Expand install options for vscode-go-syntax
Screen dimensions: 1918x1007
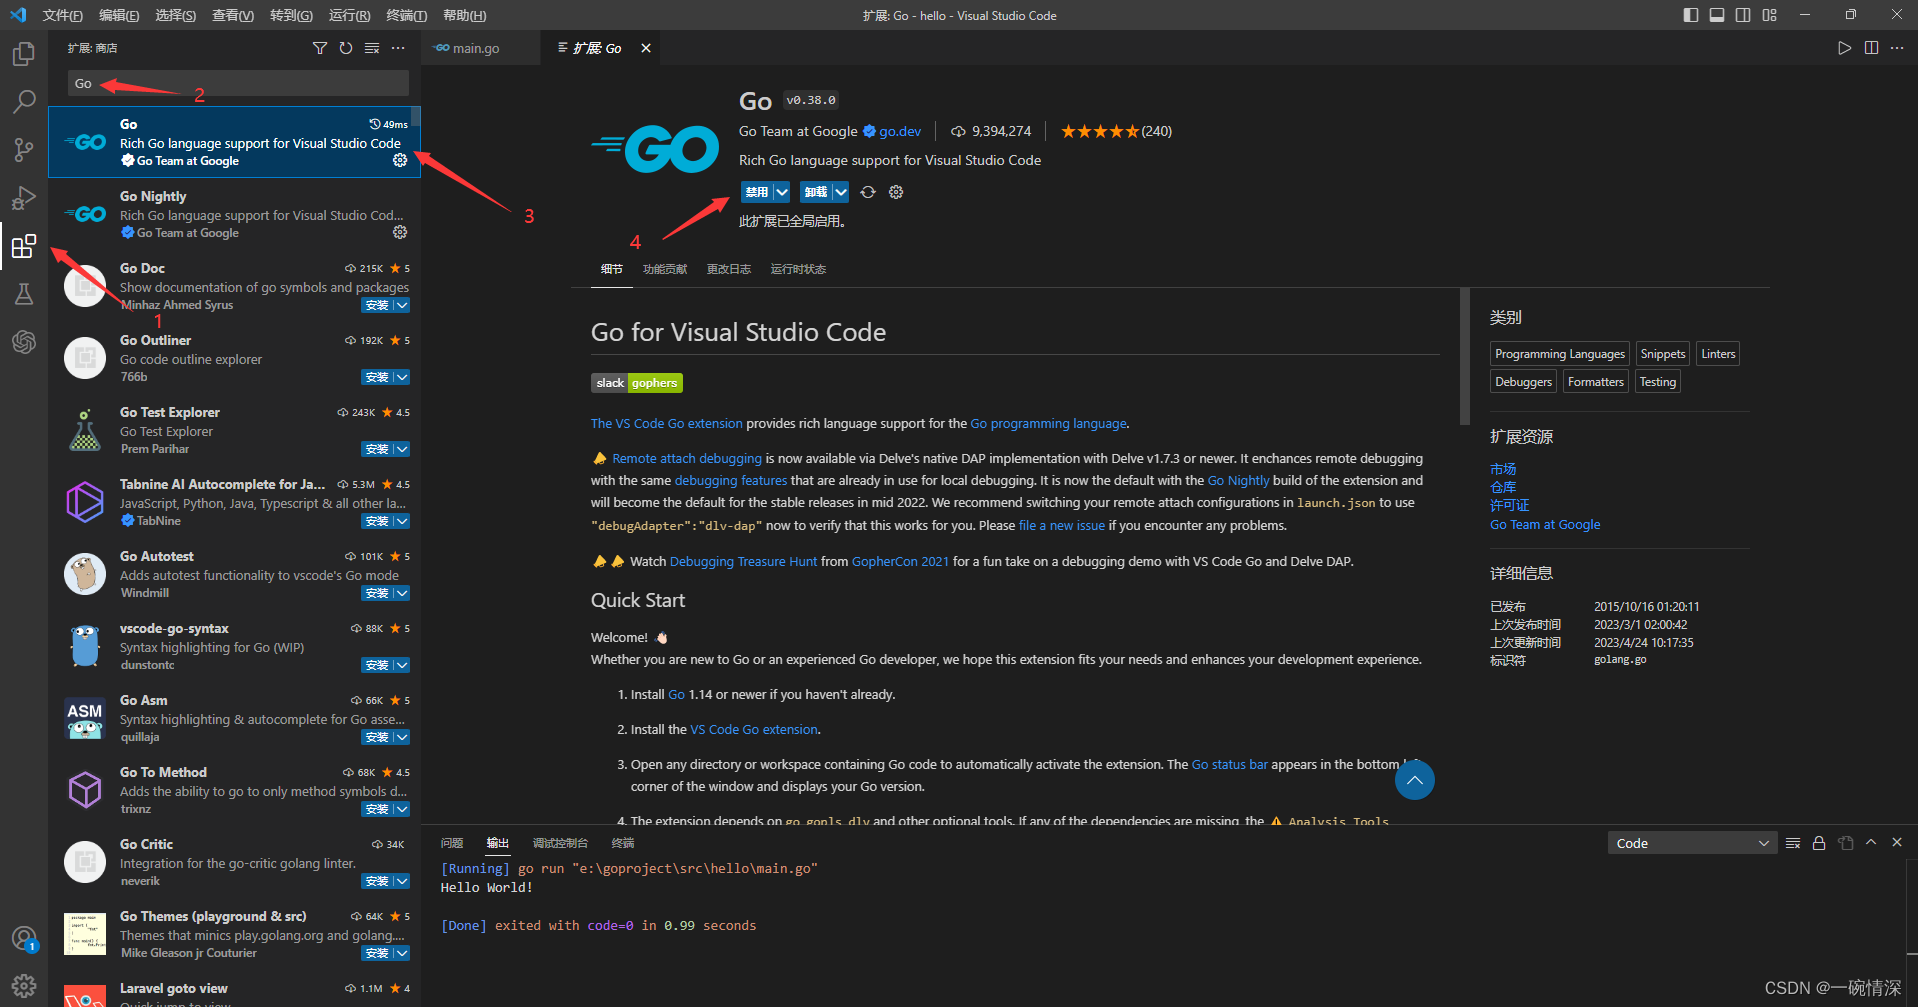pos(402,665)
